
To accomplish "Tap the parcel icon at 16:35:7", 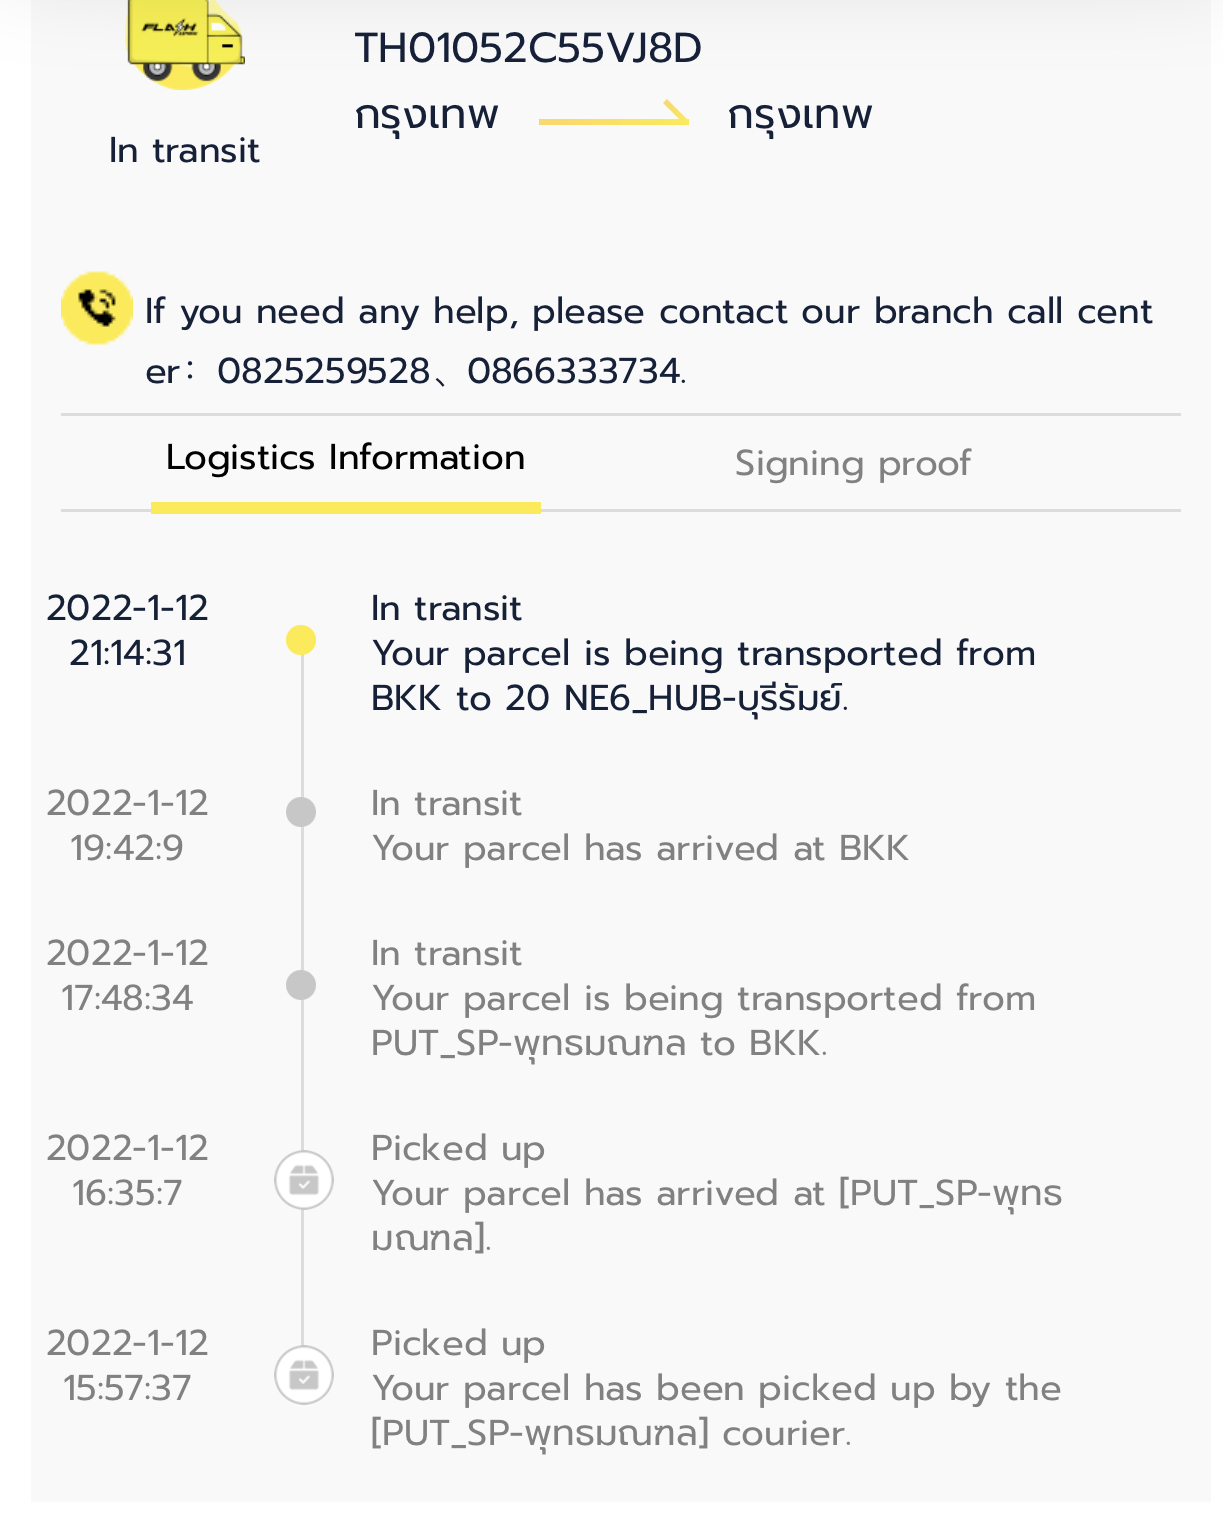I will [304, 1180].
